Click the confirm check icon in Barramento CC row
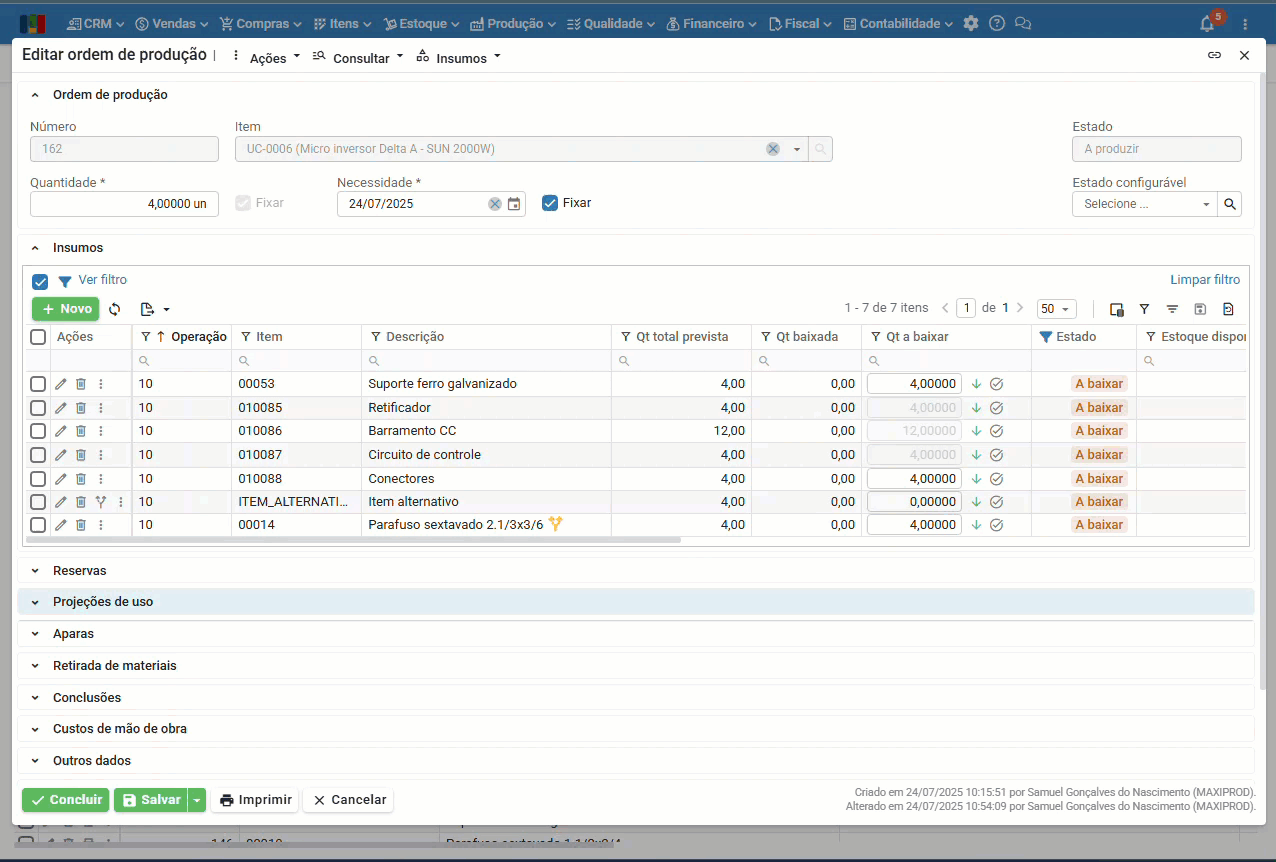The image size is (1276, 862). (997, 431)
